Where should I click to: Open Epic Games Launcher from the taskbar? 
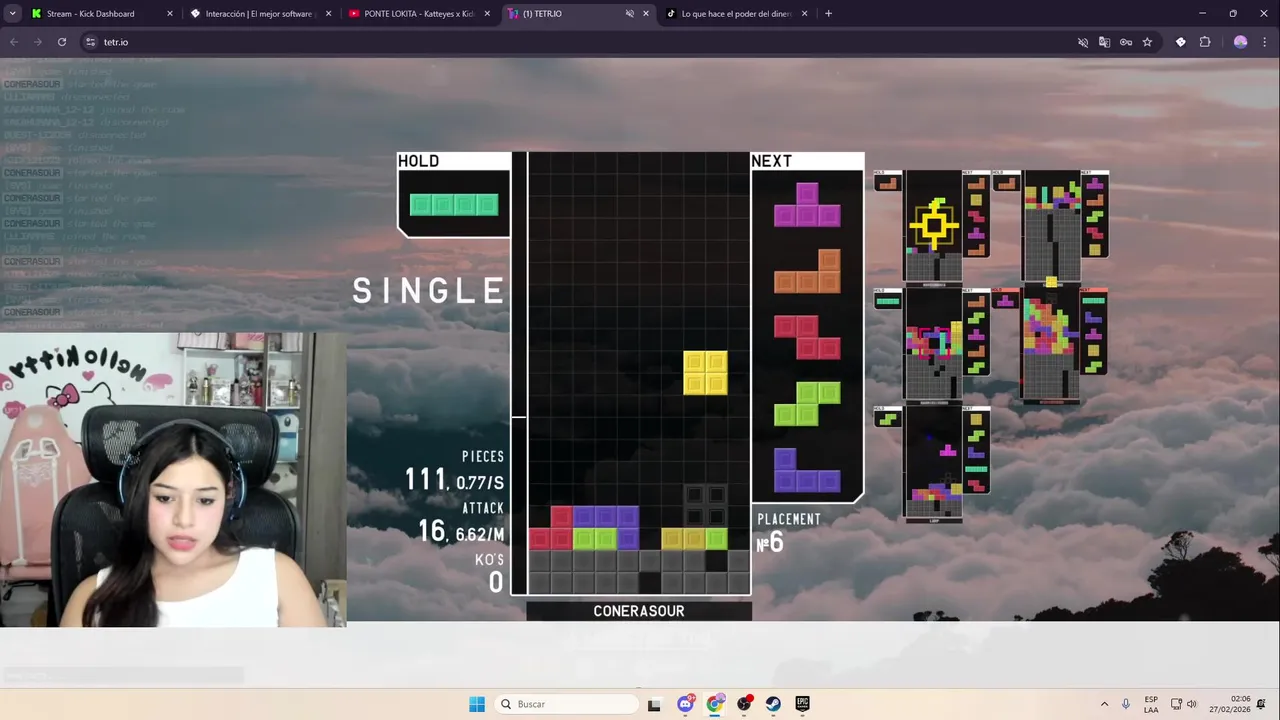(x=802, y=704)
